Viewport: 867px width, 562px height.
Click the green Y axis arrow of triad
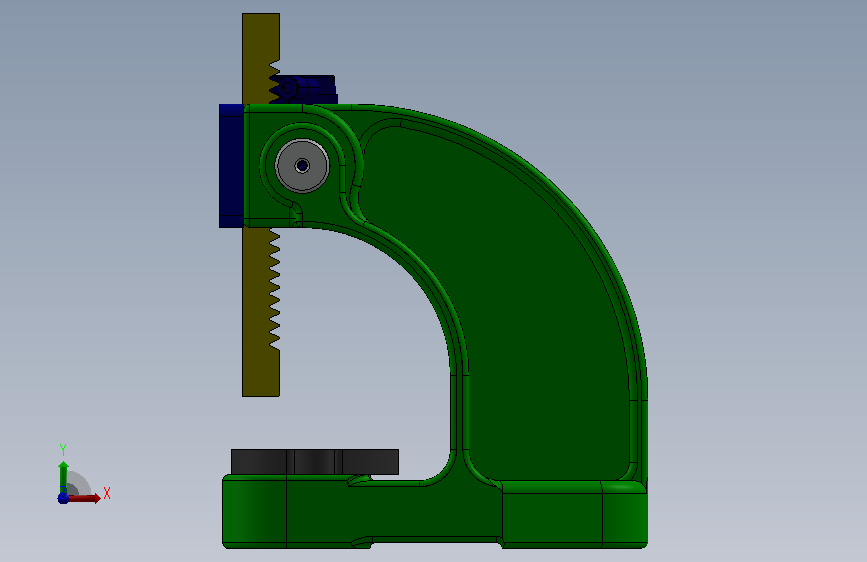63,477
